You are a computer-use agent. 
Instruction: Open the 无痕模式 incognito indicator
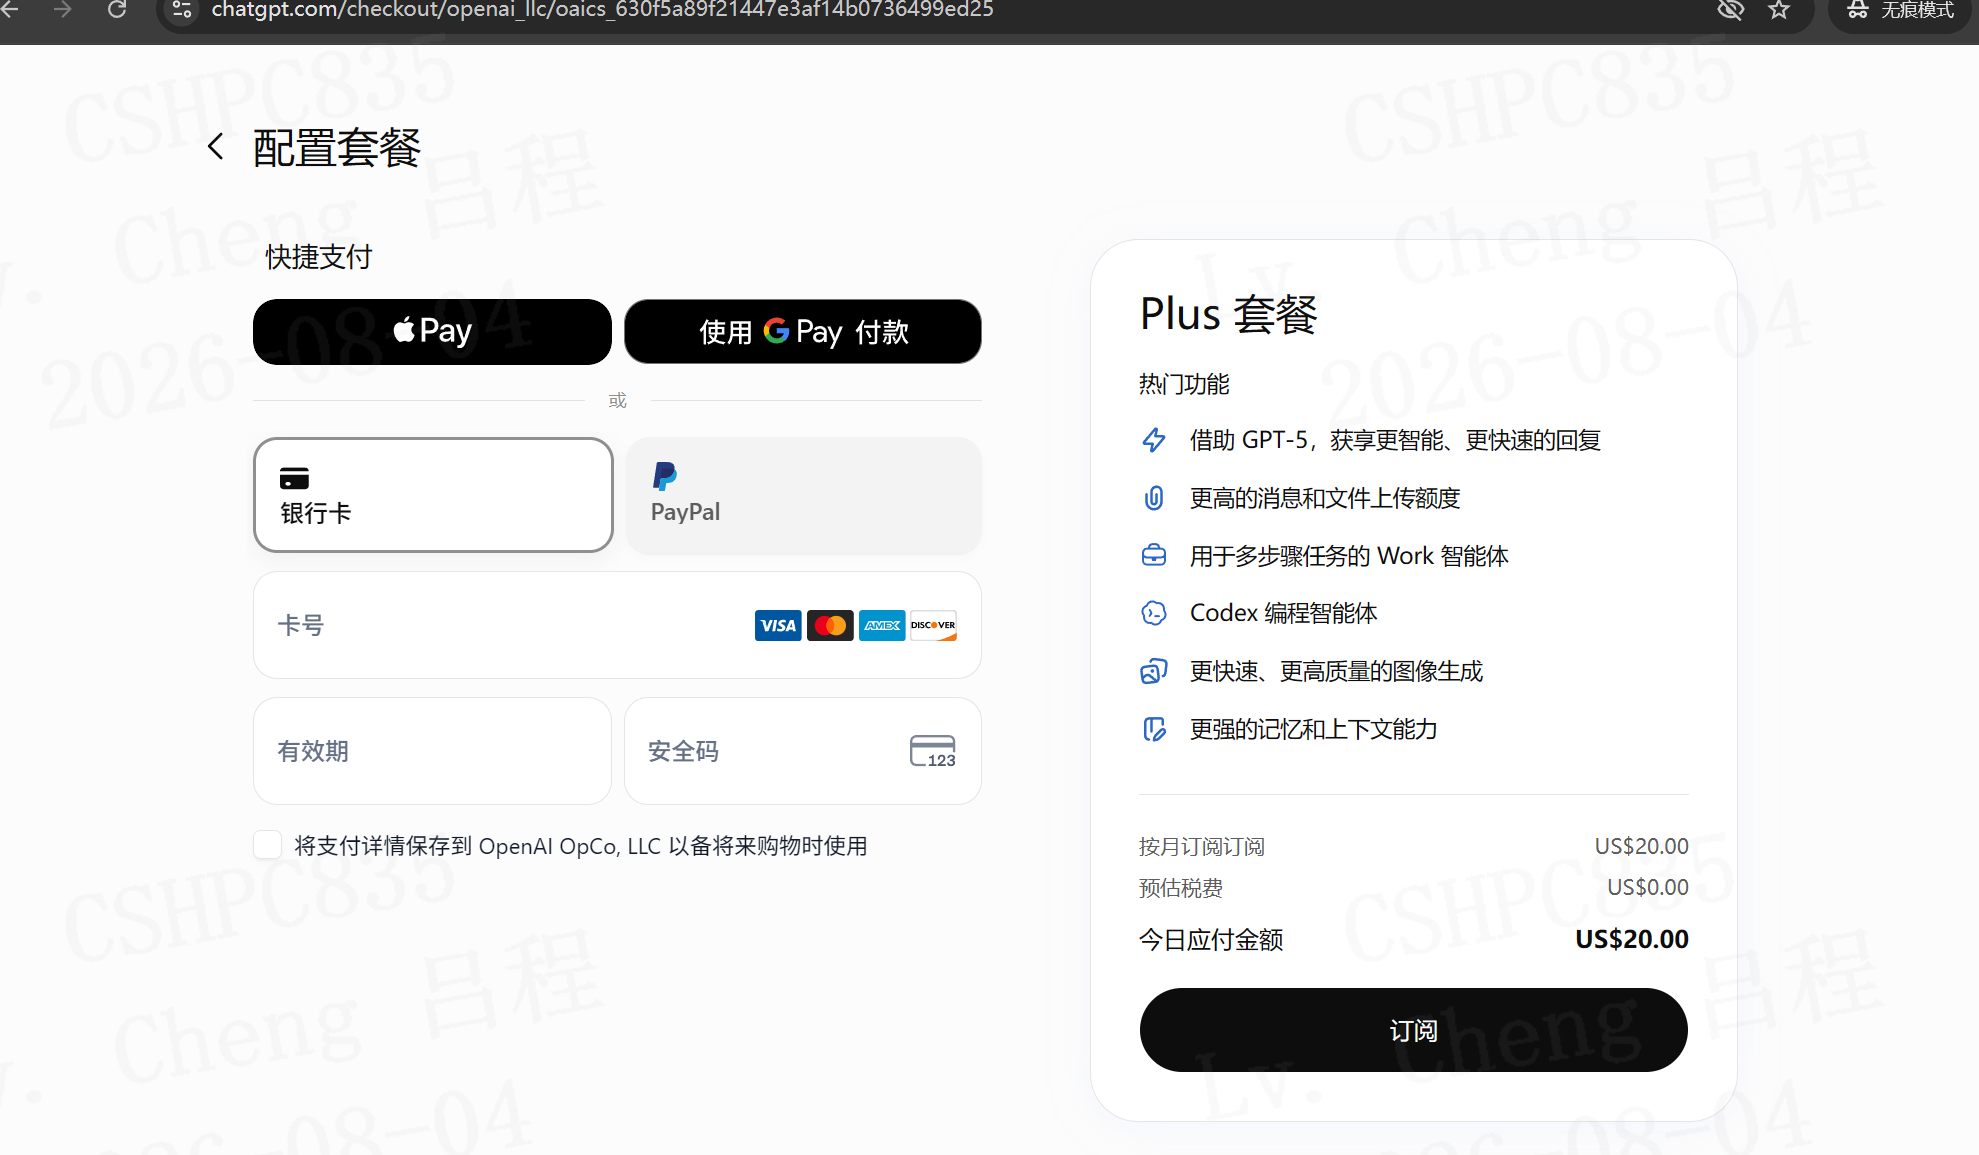pyautogui.click(x=1900, y=10)
